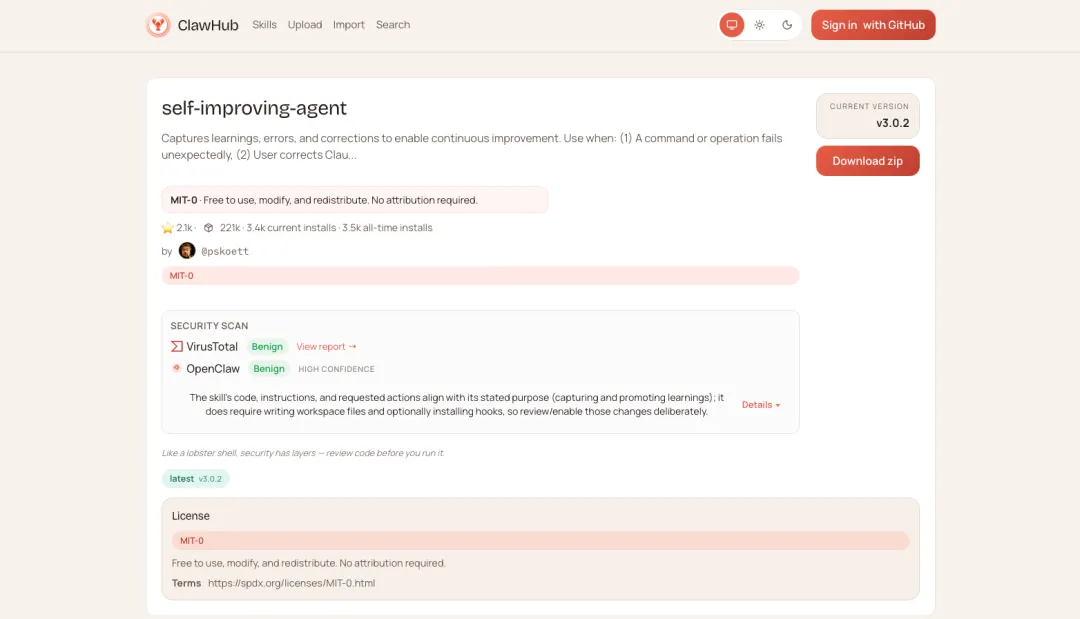Open the @pskoett author profile
Screen dimensions: 1080x619
point(225,251)
